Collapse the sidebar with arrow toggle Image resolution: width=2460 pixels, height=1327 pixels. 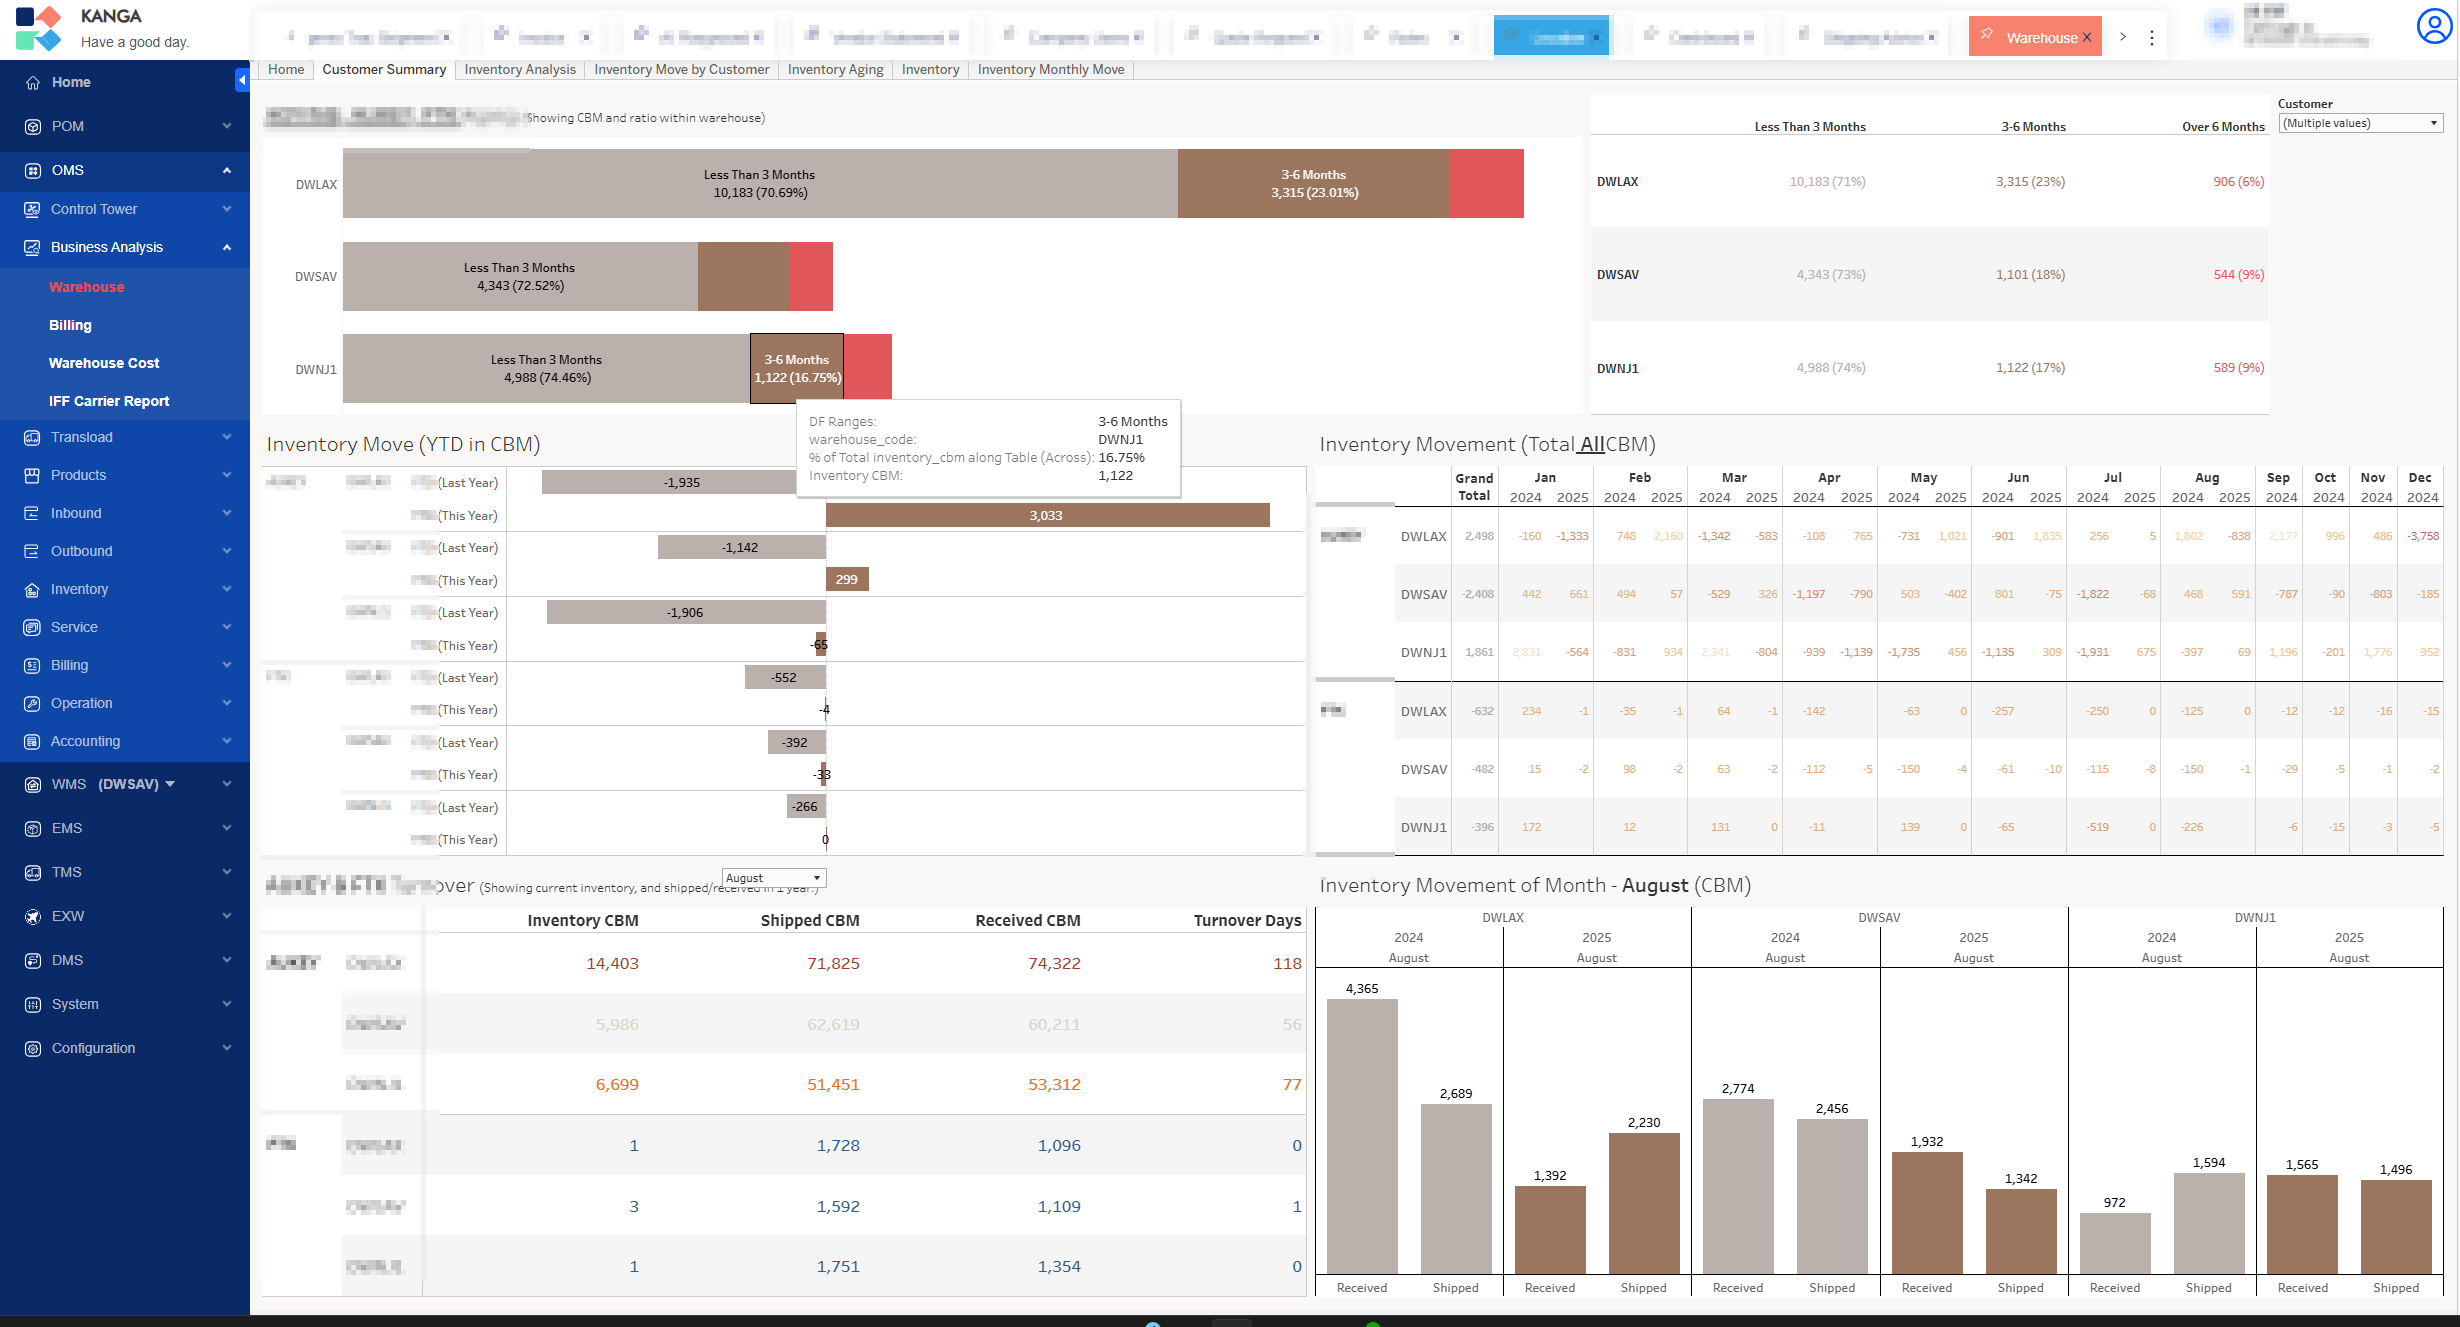[241, 80]
